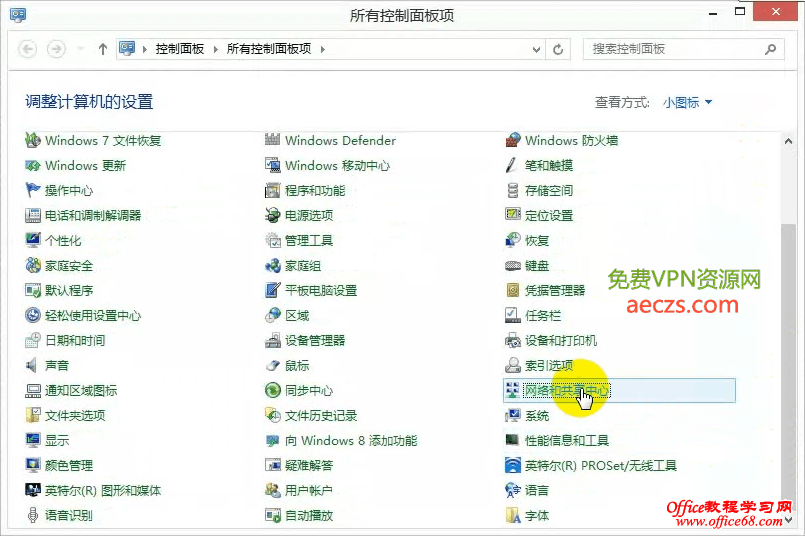Open the 管理工具 icon
The height and width of the screenshot is (536, 805).
pyautogui.click(x=273, y=240)
